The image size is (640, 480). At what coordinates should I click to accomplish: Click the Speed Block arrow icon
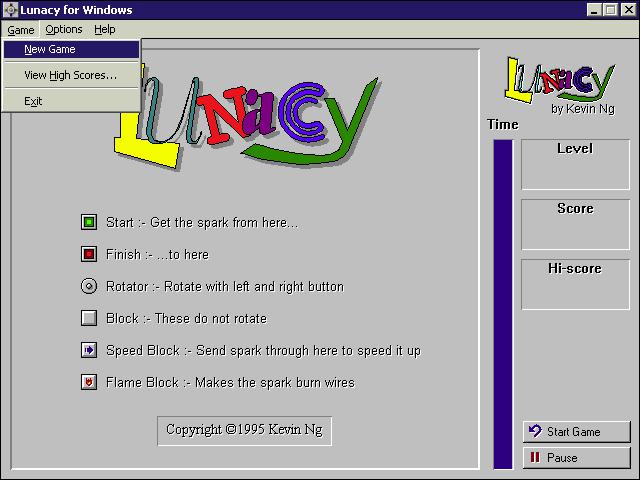point(89,350)
